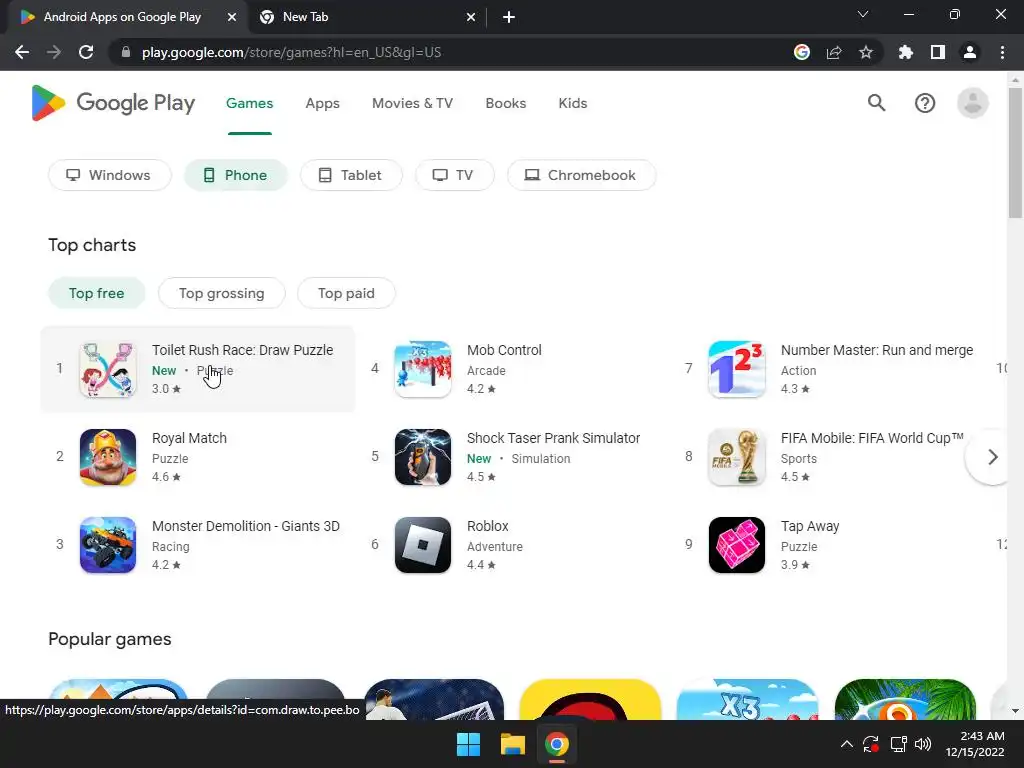Show hidden system tray icons

846,744
